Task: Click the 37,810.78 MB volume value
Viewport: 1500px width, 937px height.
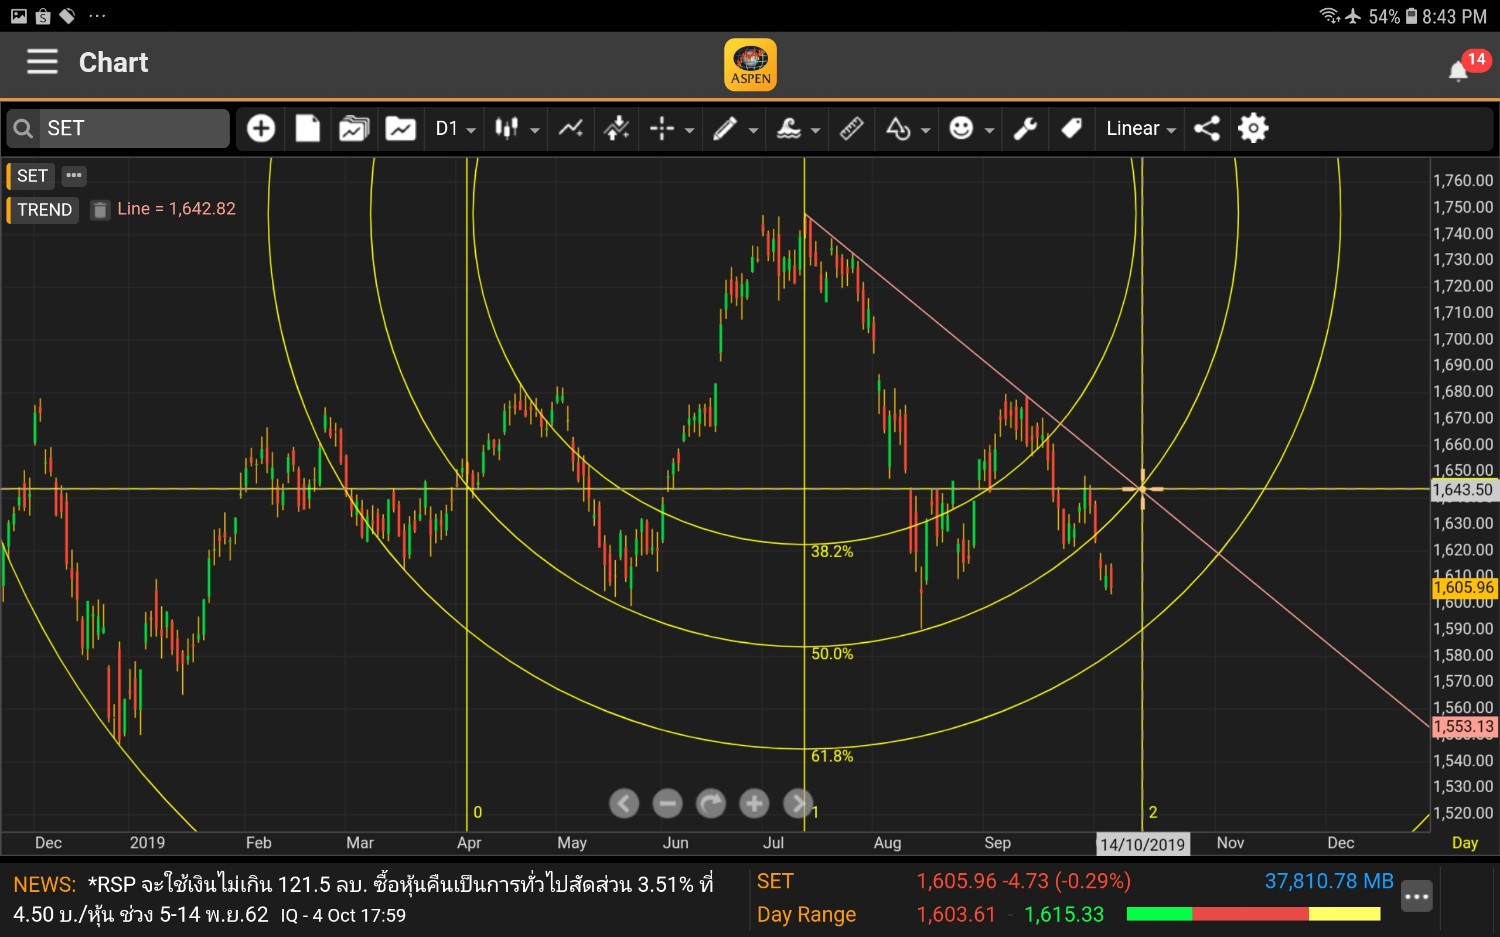Action: [1329, 881]
